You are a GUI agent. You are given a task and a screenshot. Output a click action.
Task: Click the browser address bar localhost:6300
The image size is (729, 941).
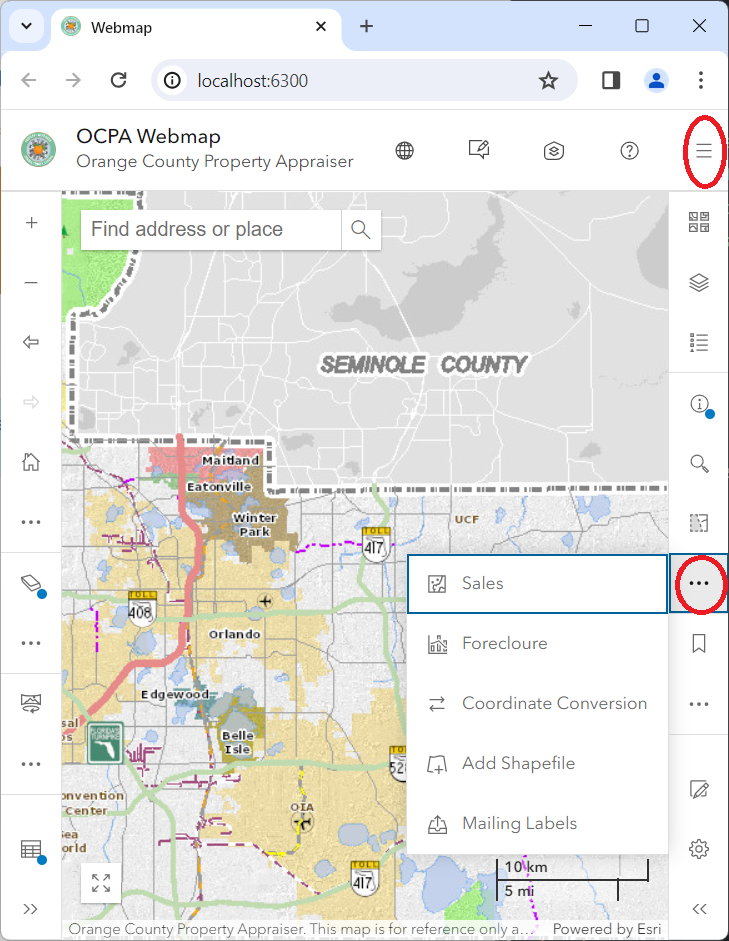pos(366,80)
